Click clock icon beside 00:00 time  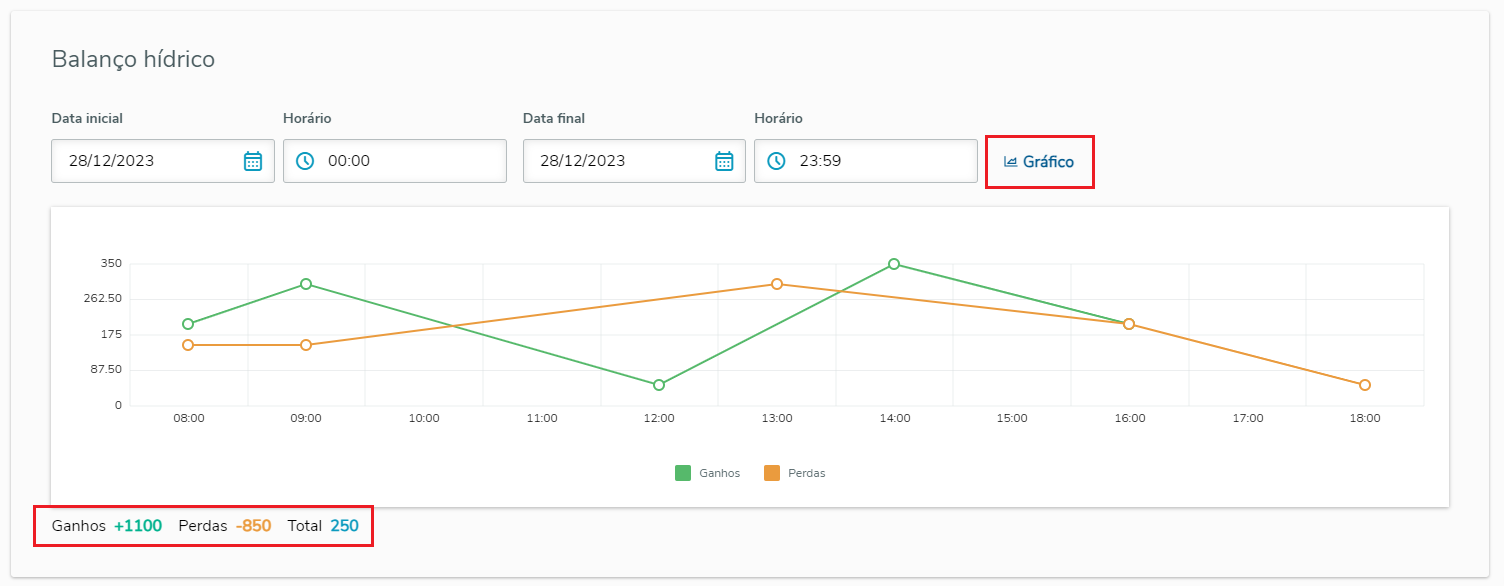(305, 161)
